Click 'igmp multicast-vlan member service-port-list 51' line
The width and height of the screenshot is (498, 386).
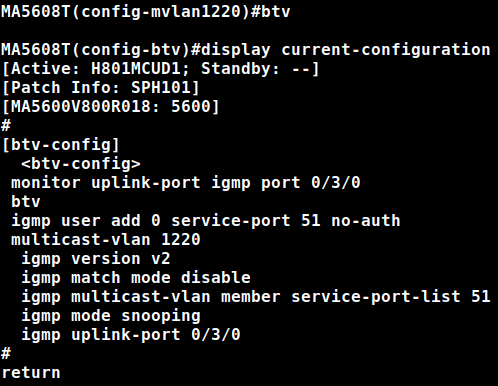coord(256,297)
